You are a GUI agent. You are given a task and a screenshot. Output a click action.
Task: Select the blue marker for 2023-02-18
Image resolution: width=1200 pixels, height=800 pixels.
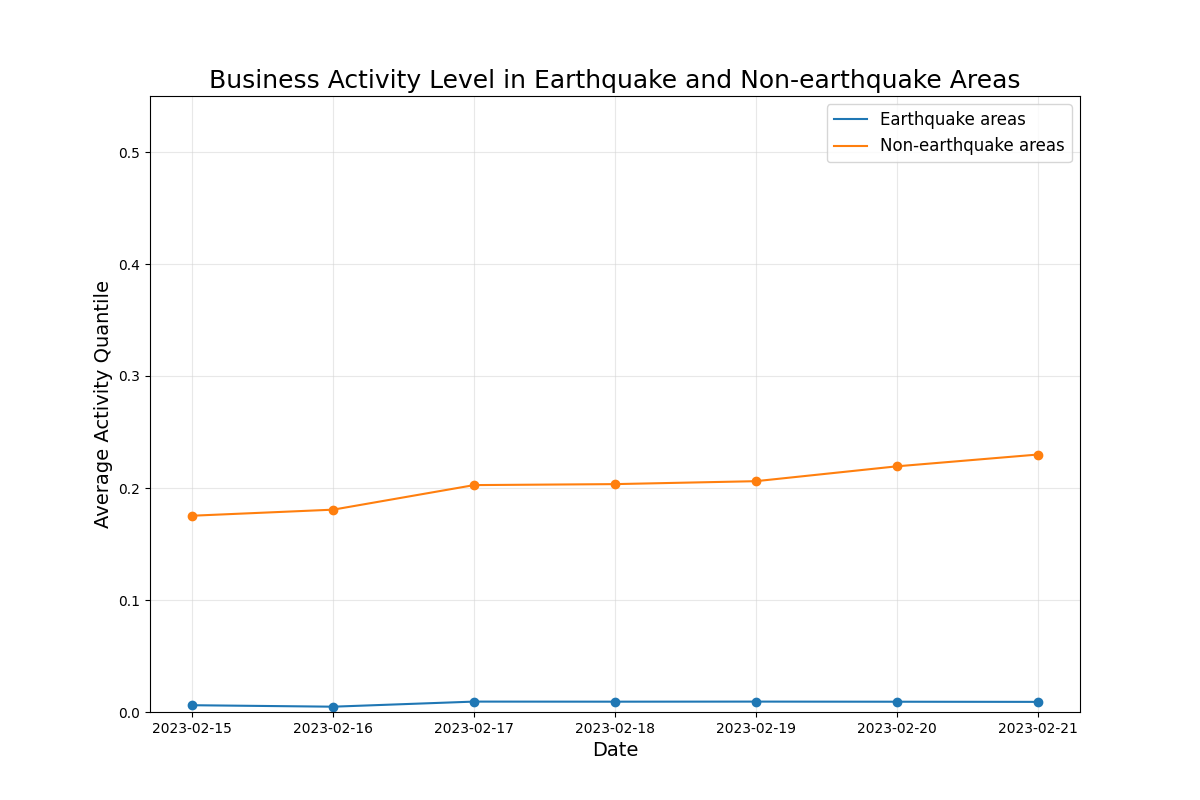pos(615,702)
